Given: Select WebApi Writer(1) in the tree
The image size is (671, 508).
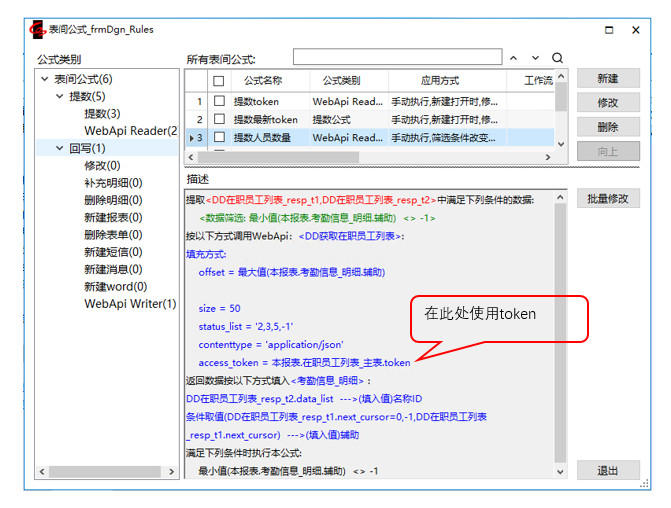Looking at the screenshot, I should click(x=130, y=304).
